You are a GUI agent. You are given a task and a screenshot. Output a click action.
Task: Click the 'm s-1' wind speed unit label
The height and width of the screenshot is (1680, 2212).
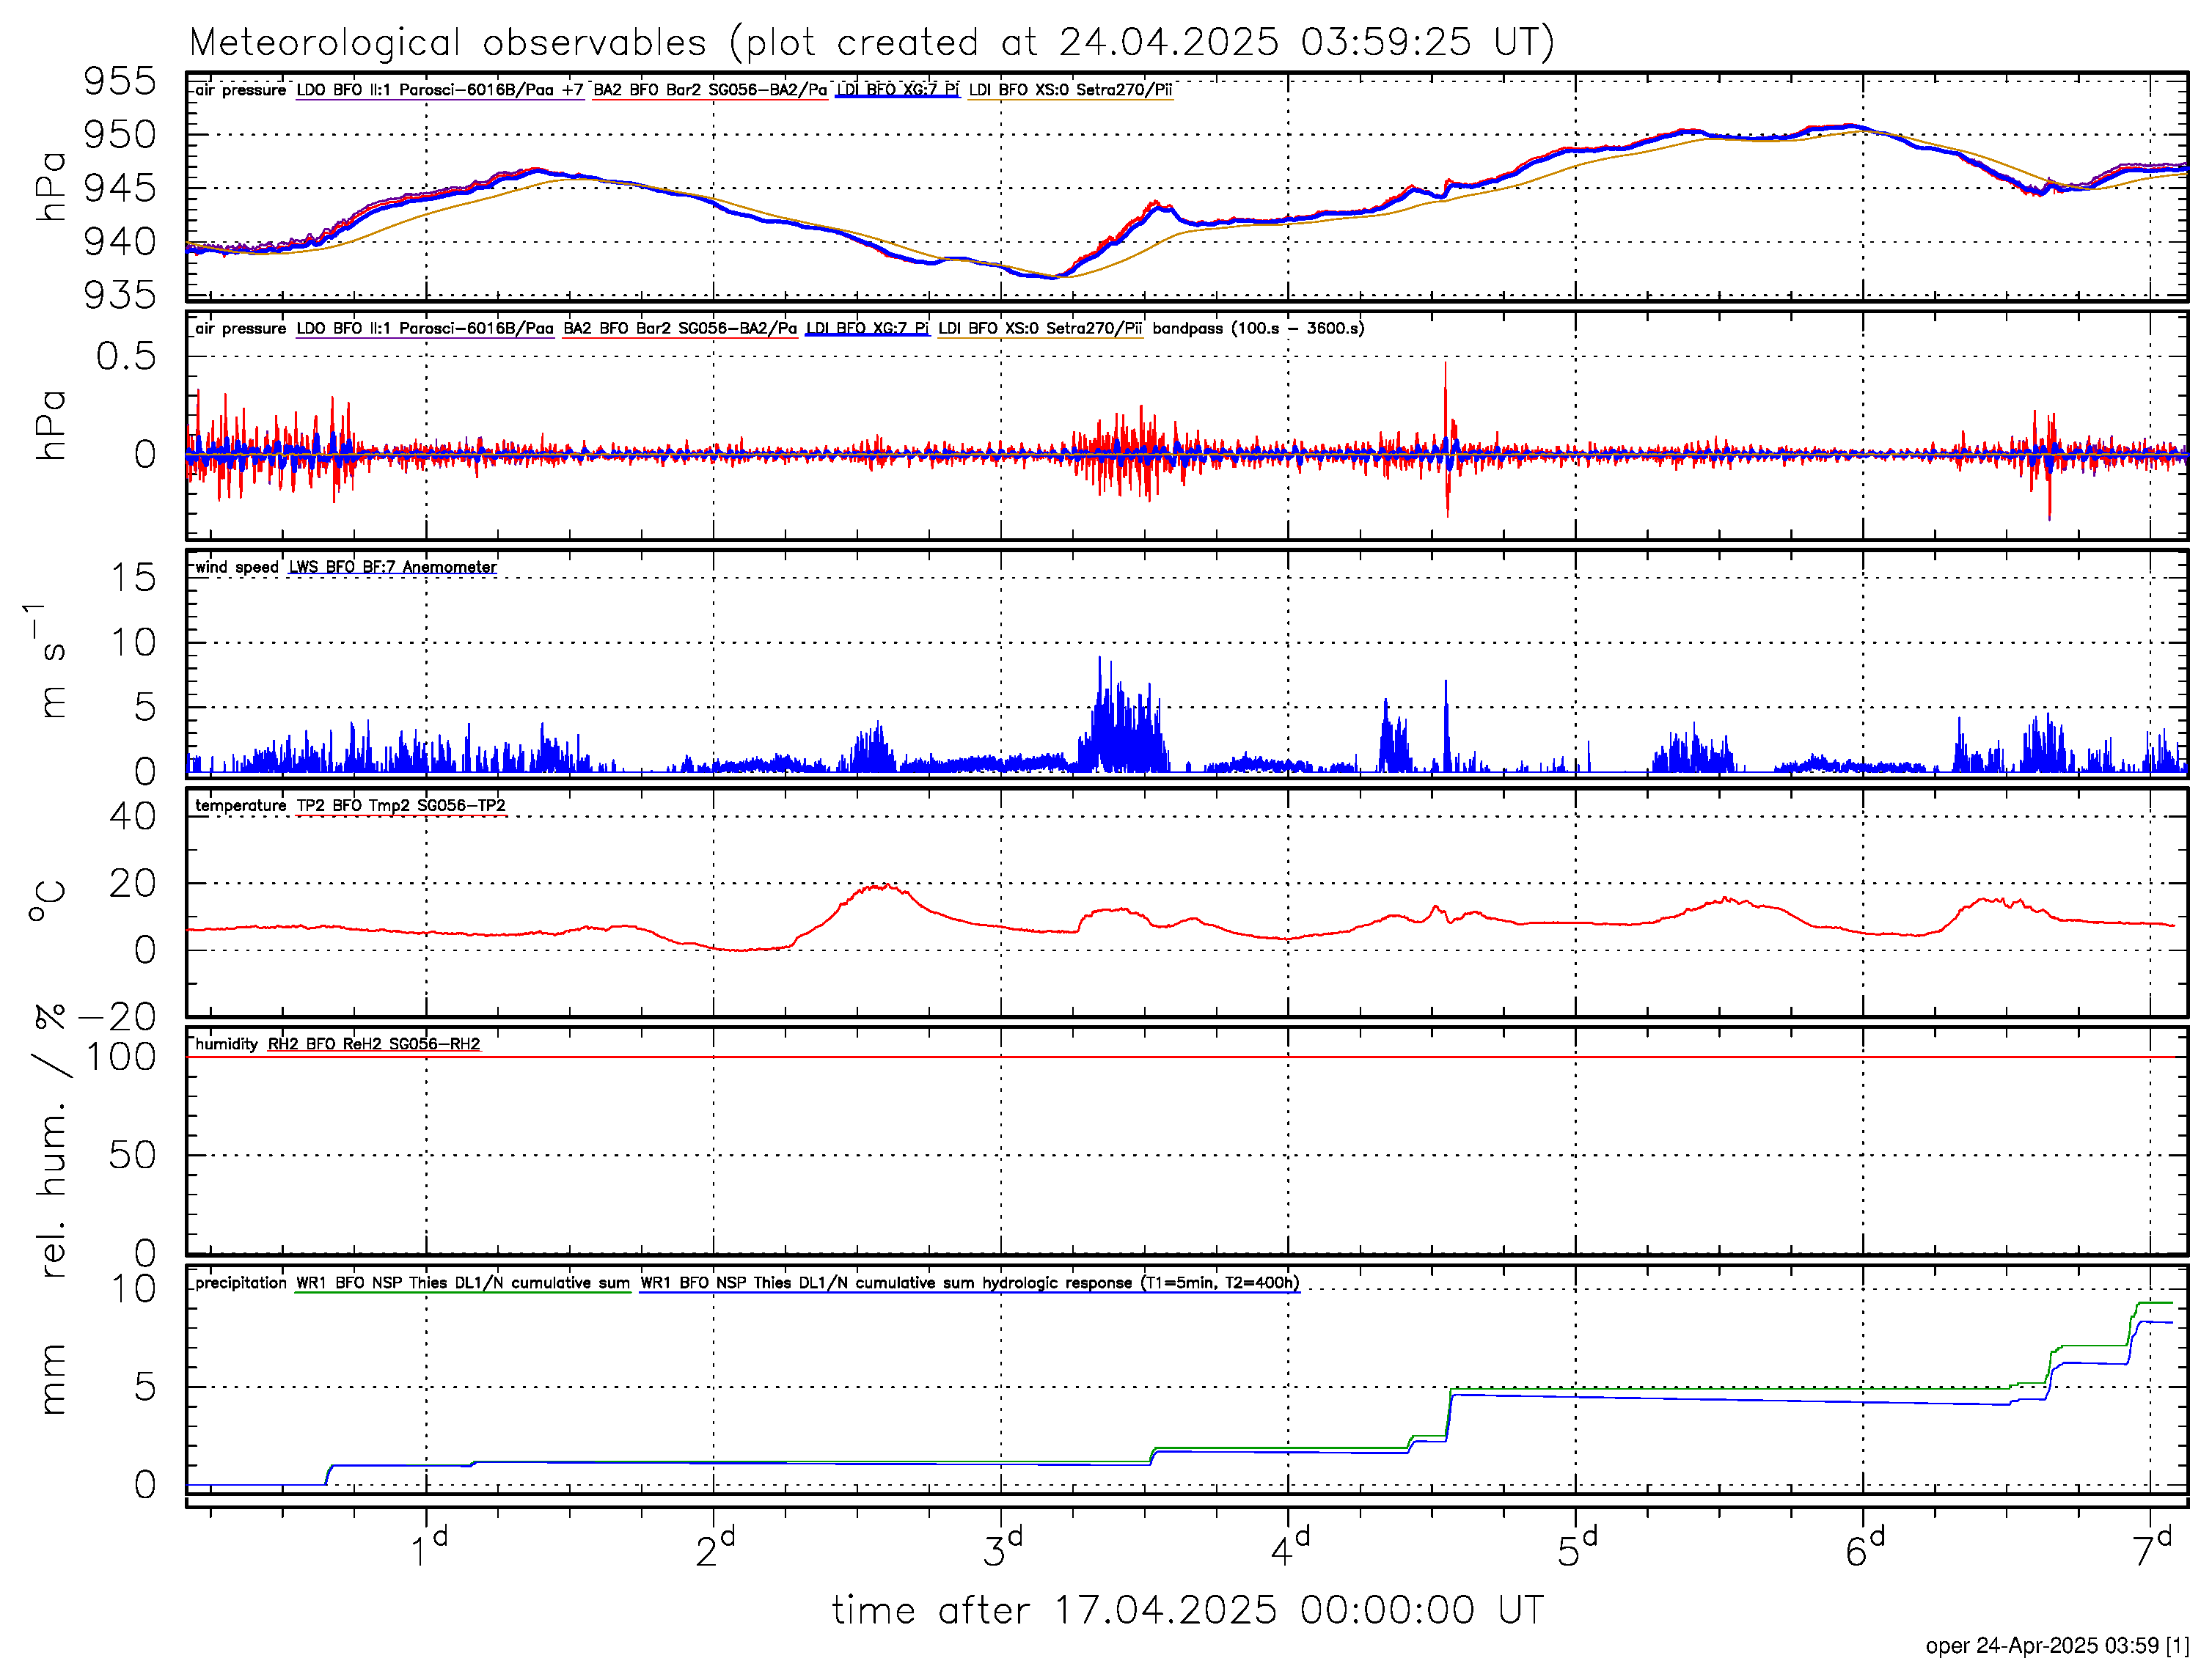tap(45, 661)
